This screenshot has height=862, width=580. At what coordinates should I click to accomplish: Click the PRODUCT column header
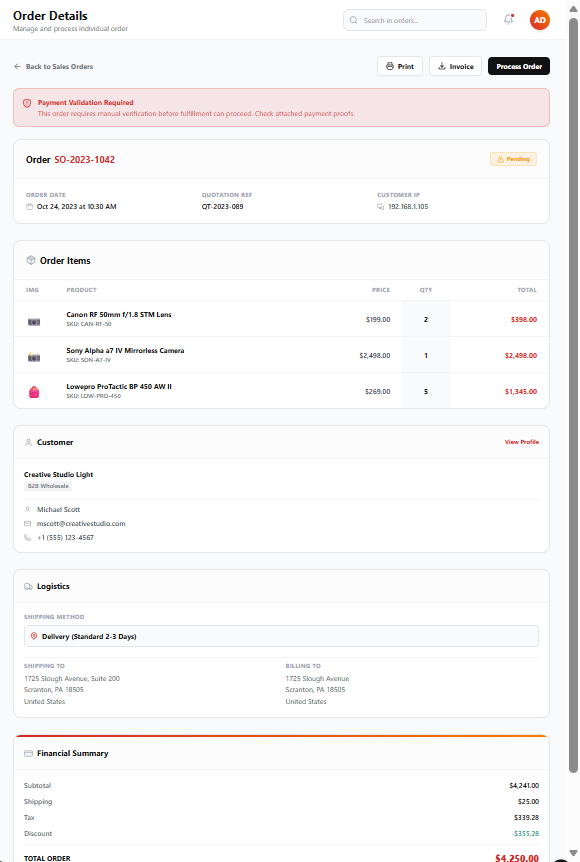(x=81, y=290)
